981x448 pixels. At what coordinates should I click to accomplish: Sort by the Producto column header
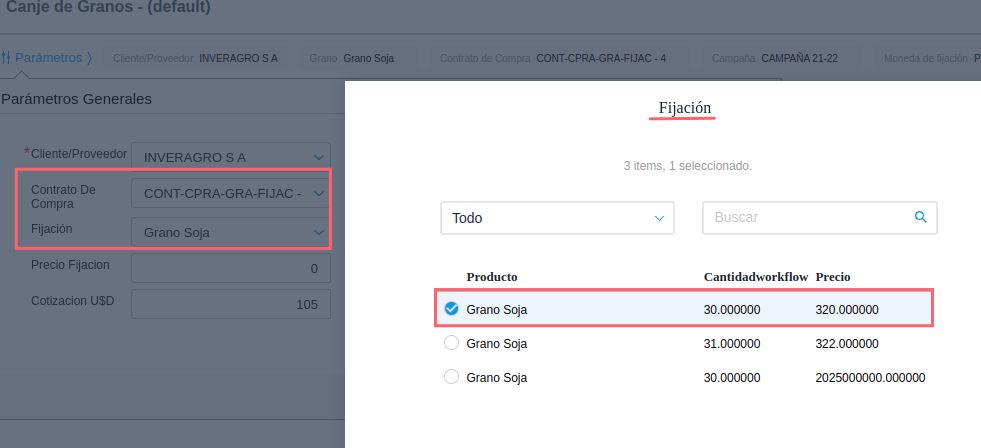coord(491,277)
